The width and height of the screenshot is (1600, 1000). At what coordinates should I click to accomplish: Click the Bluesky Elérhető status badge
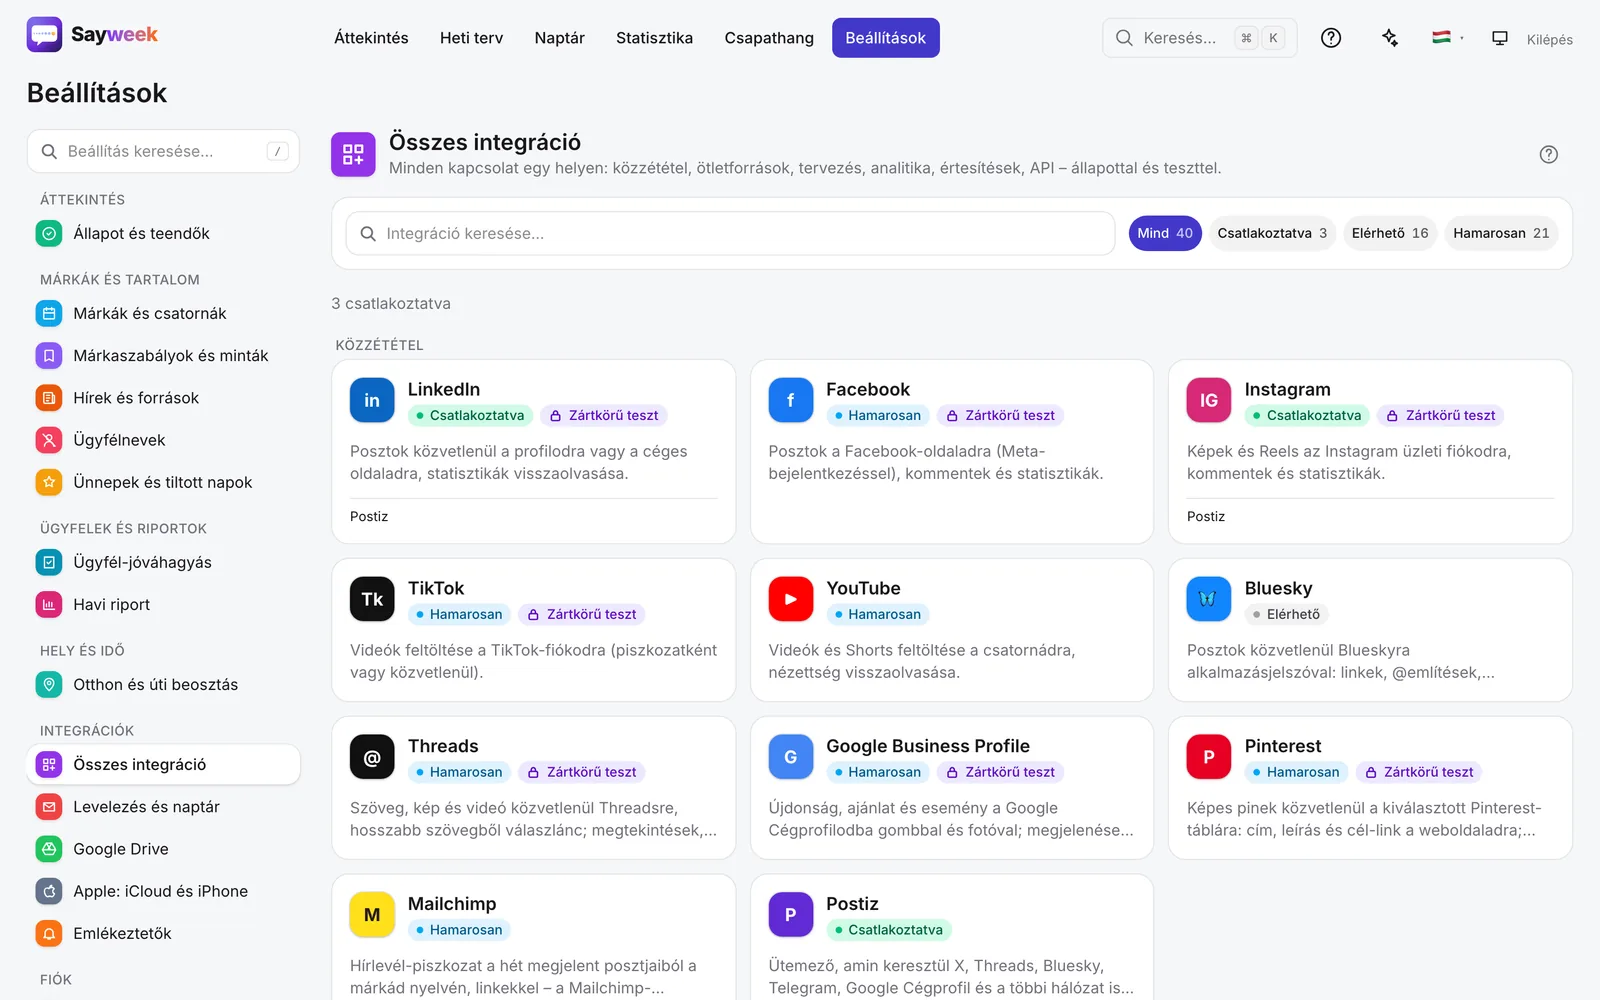click(1286, 614)
